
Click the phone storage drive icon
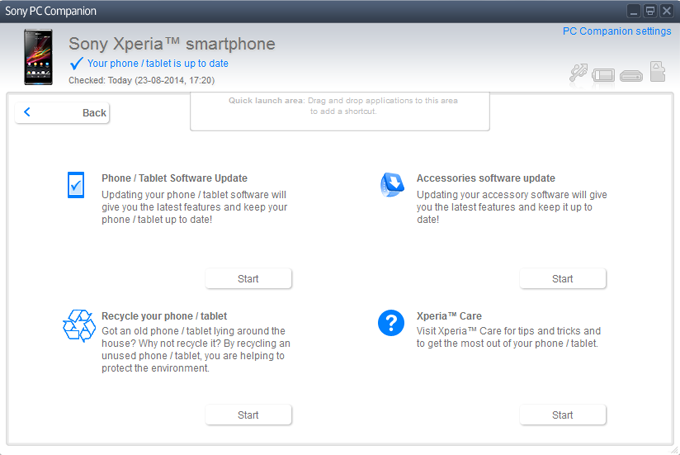point(631,76)
